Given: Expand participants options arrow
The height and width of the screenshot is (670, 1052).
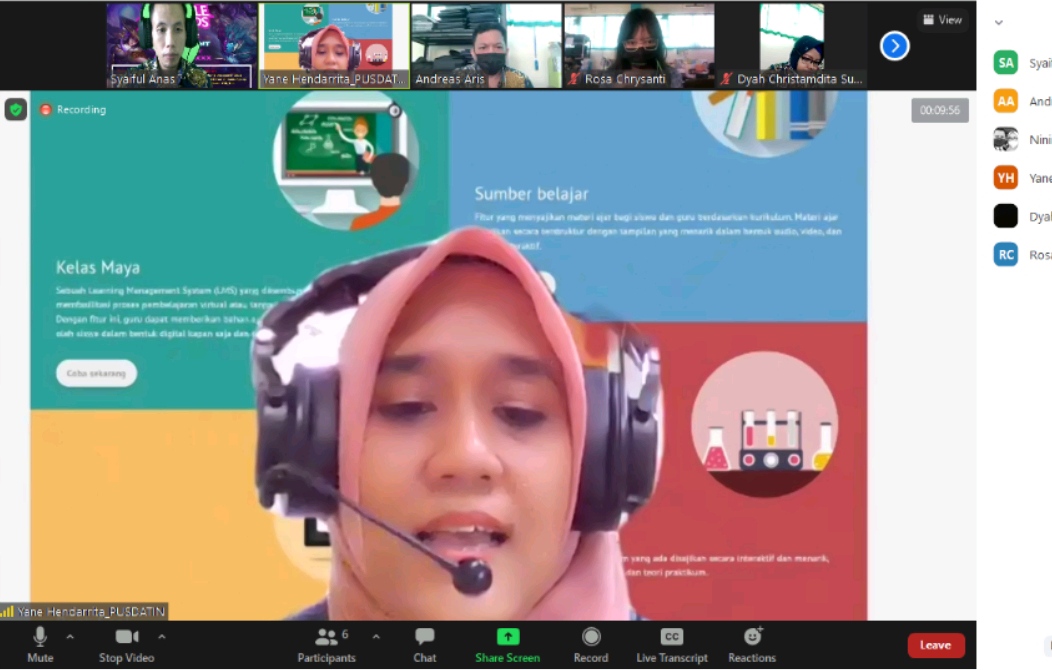Looking at the screenshot, I should click(x=376, y=636).
